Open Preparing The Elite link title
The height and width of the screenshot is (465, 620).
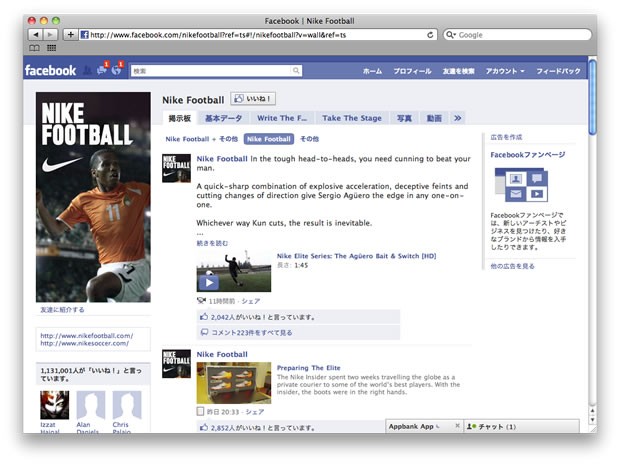[x=308, y=368]
